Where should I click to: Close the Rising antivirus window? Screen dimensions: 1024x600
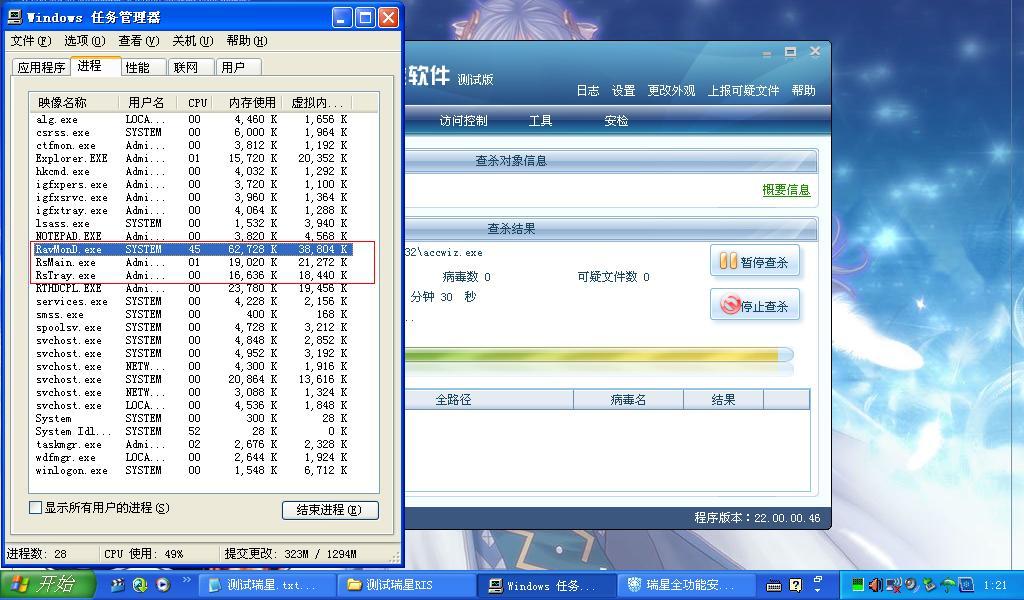pyautogui.click(x=814, y=52)
